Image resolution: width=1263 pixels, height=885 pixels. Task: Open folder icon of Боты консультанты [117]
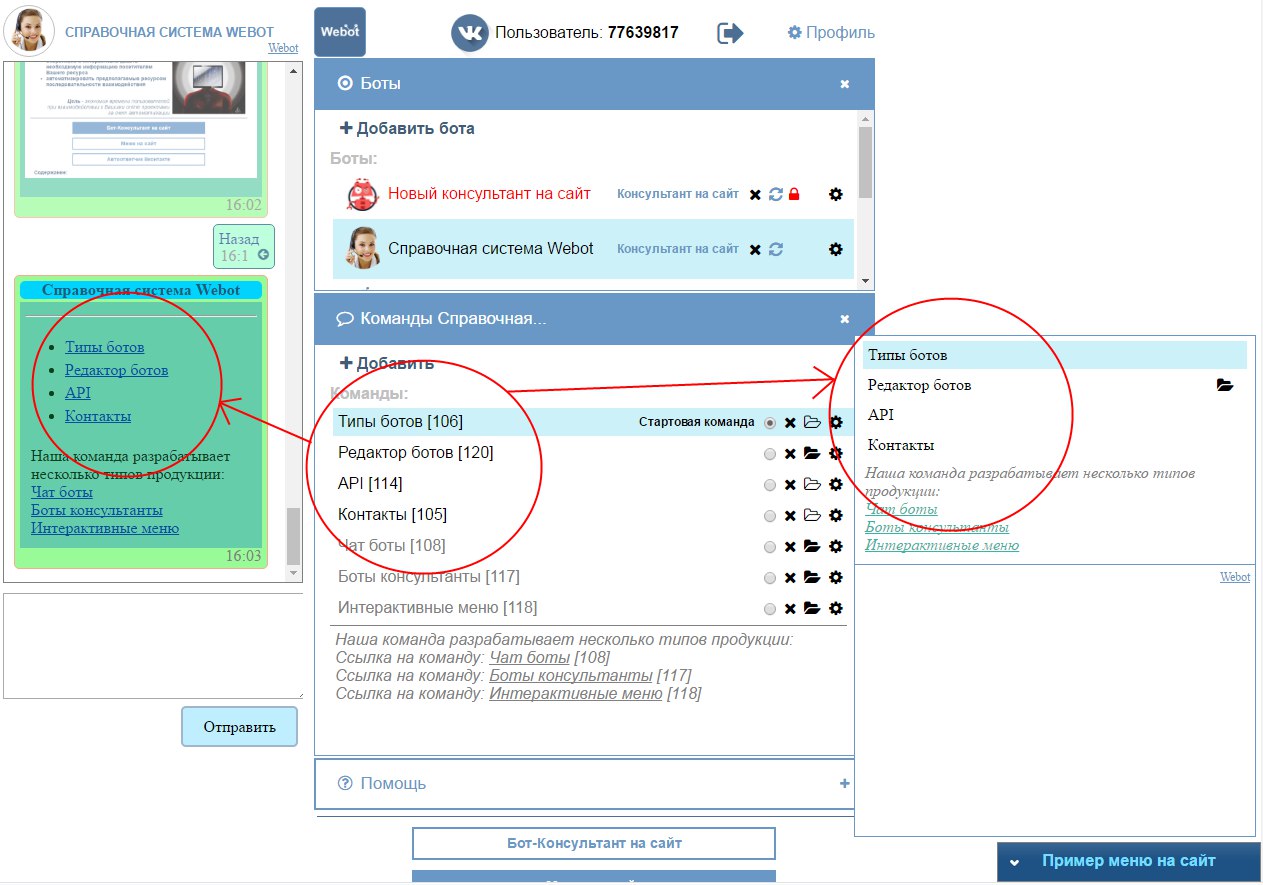[x=812, y=578]
